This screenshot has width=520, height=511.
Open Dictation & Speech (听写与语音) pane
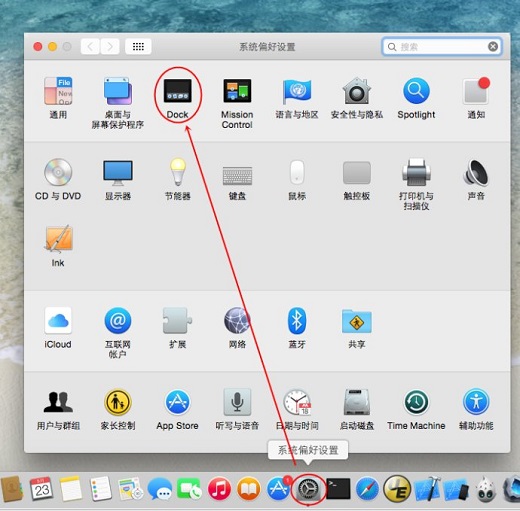(237, 410)
